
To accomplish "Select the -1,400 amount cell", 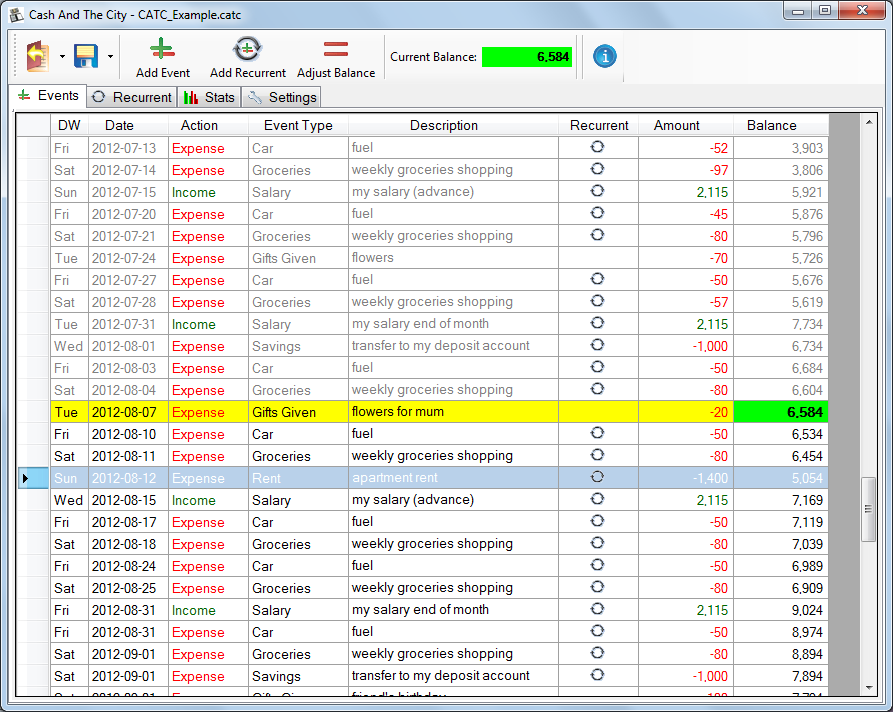I will (686, 478).
